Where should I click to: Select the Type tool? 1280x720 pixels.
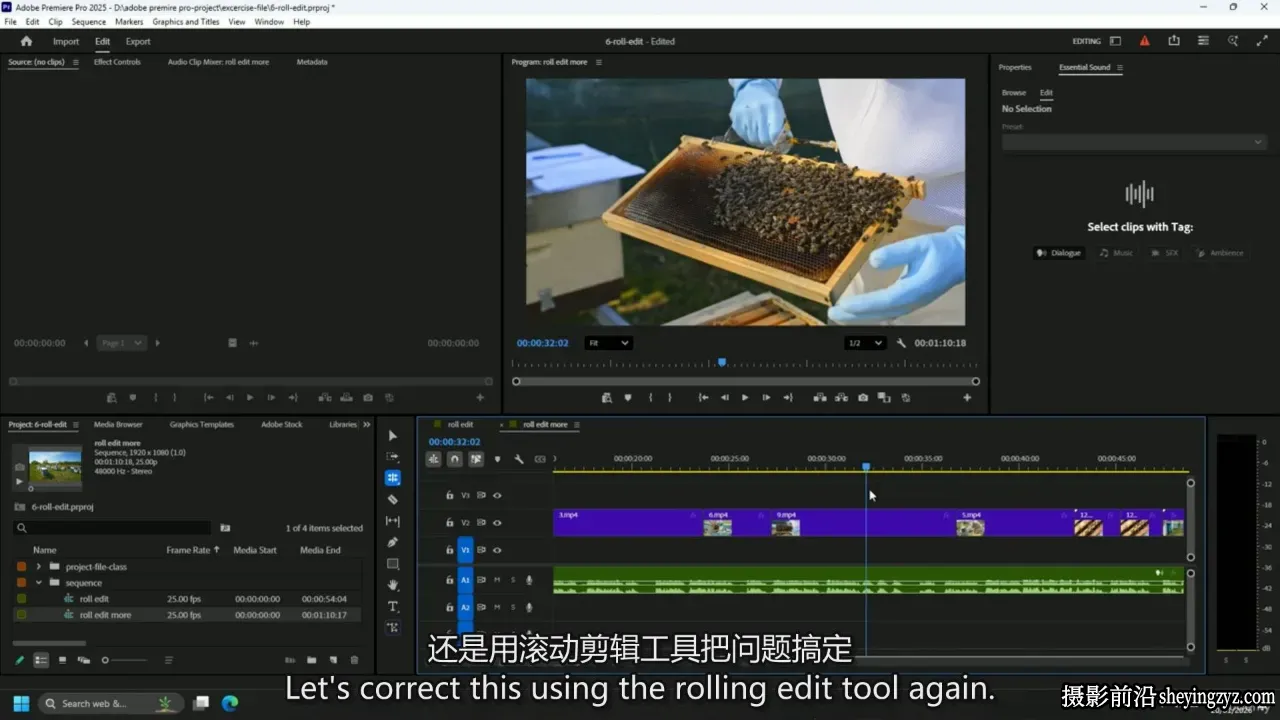(x=392, y=606)
